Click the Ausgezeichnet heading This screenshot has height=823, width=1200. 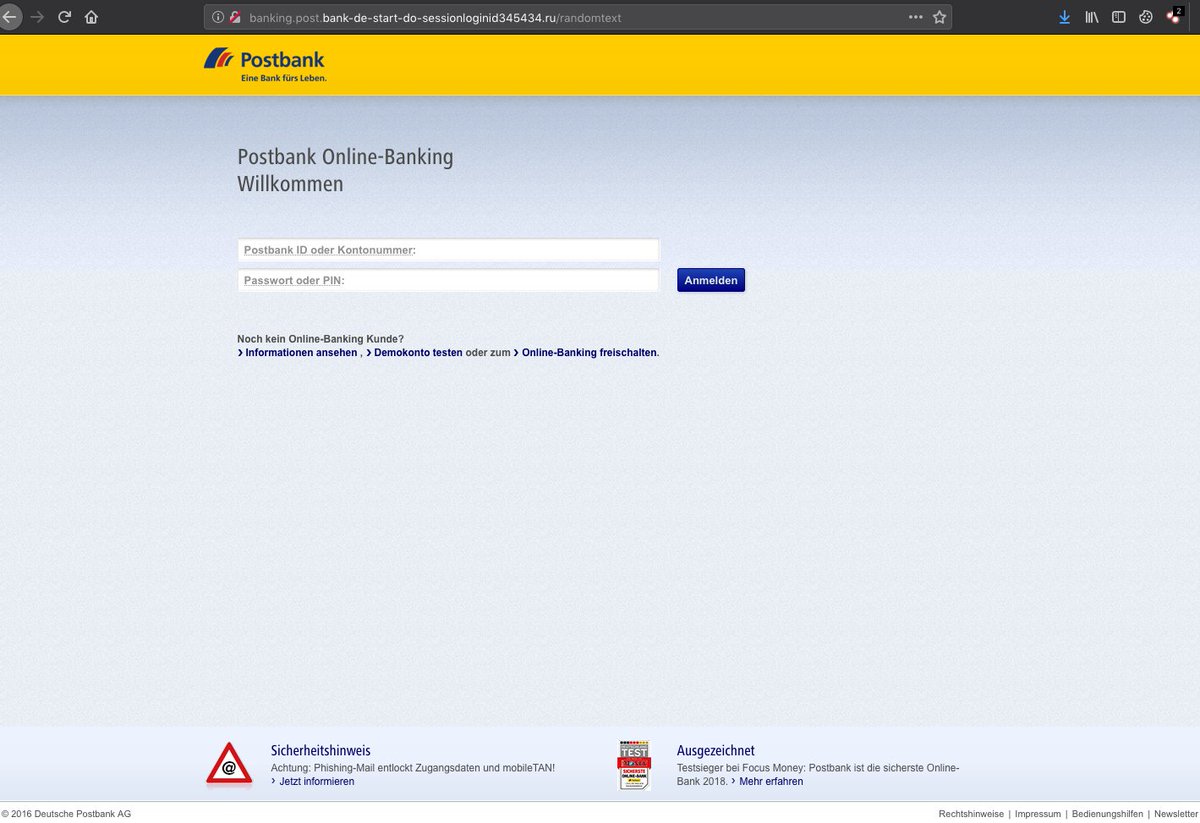click(x=716, y=750)
